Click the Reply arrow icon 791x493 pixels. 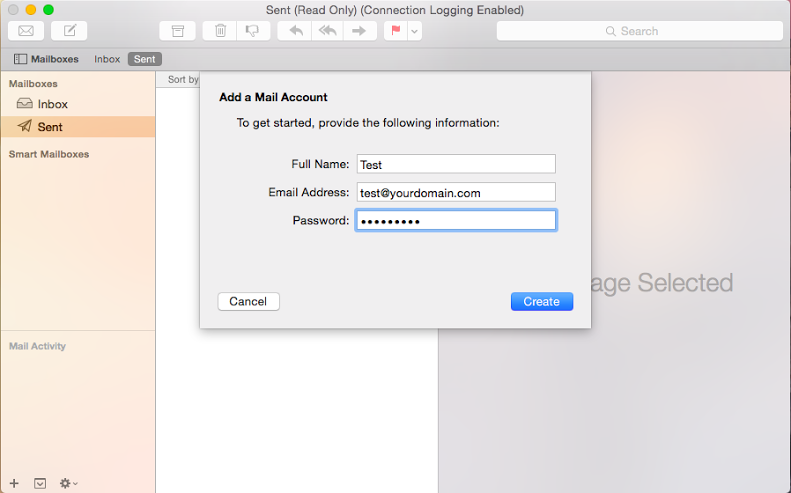click(x=295, y=31)
